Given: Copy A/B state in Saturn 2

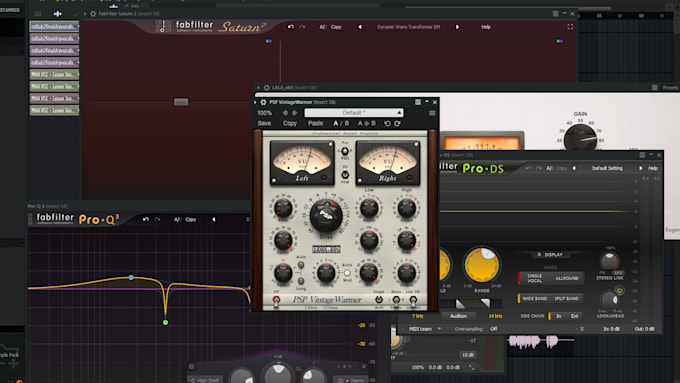Looking at the screenshot, I should 336,27.
